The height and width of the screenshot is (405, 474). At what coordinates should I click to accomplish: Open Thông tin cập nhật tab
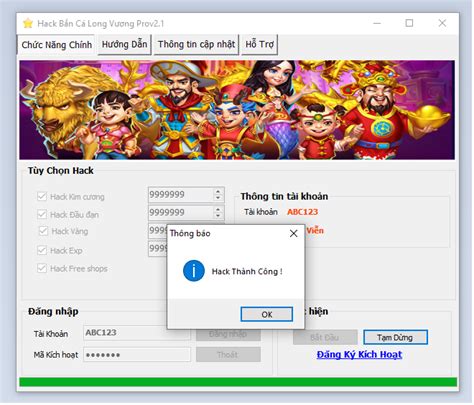click(196, 44)
